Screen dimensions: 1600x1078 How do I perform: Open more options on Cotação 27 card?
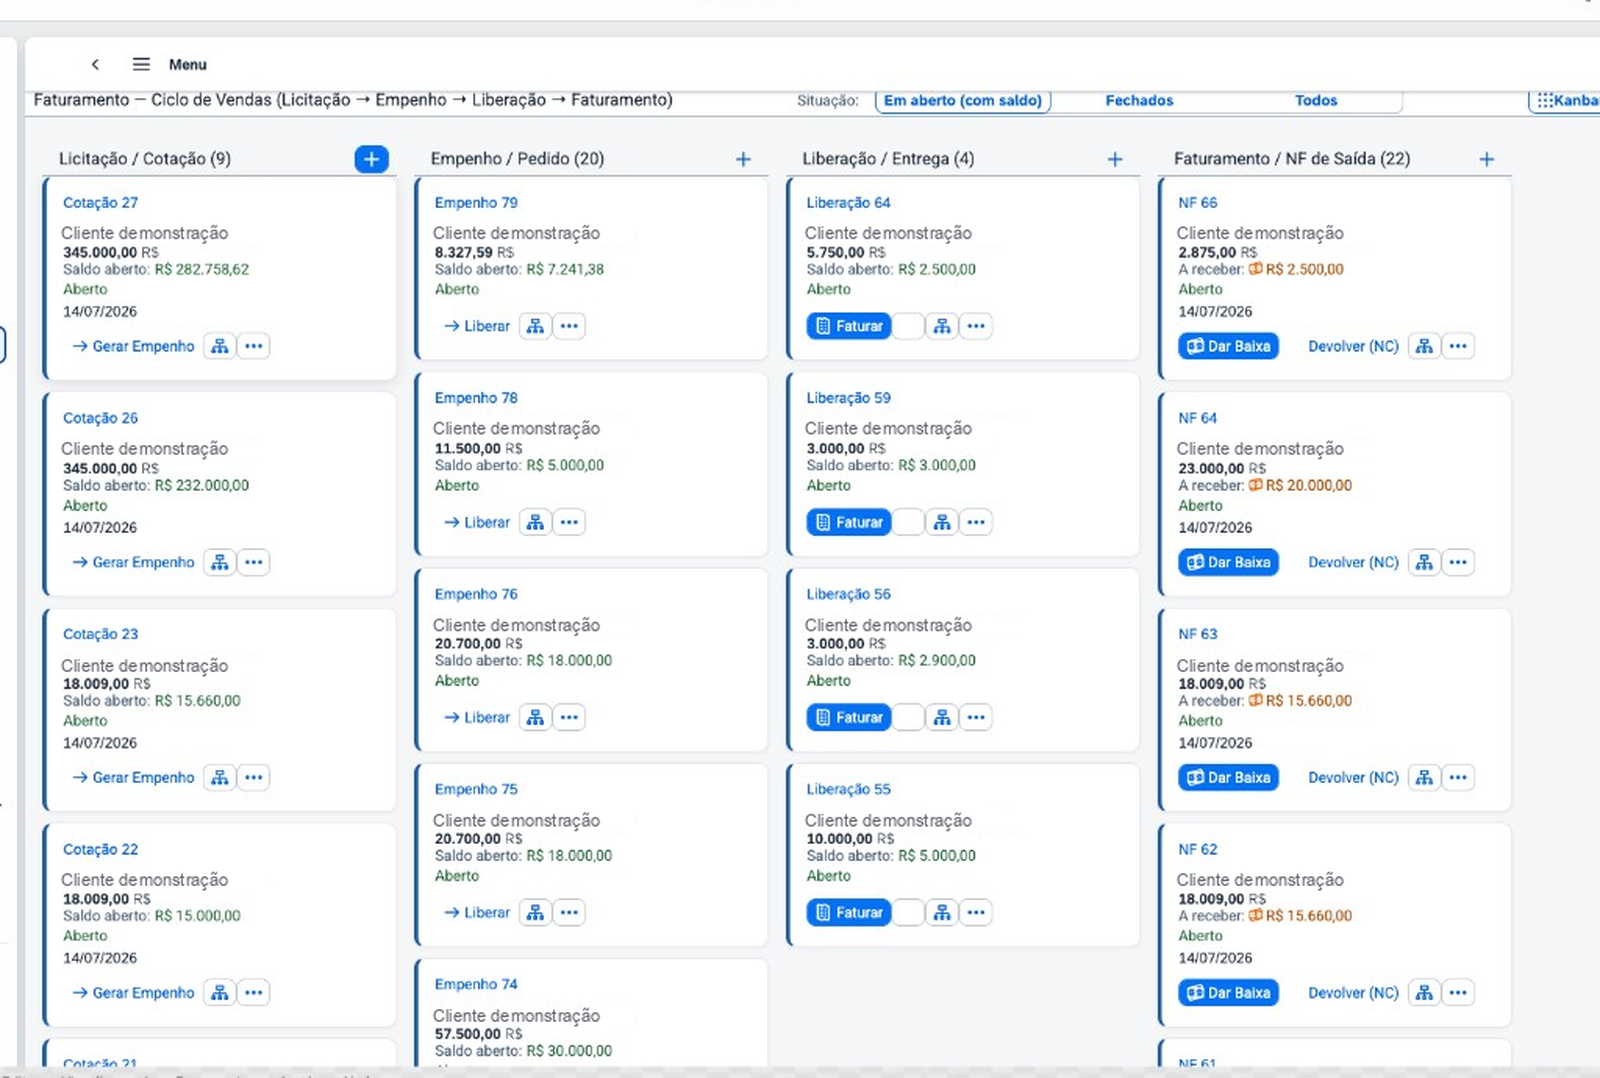tap(254, 346)
